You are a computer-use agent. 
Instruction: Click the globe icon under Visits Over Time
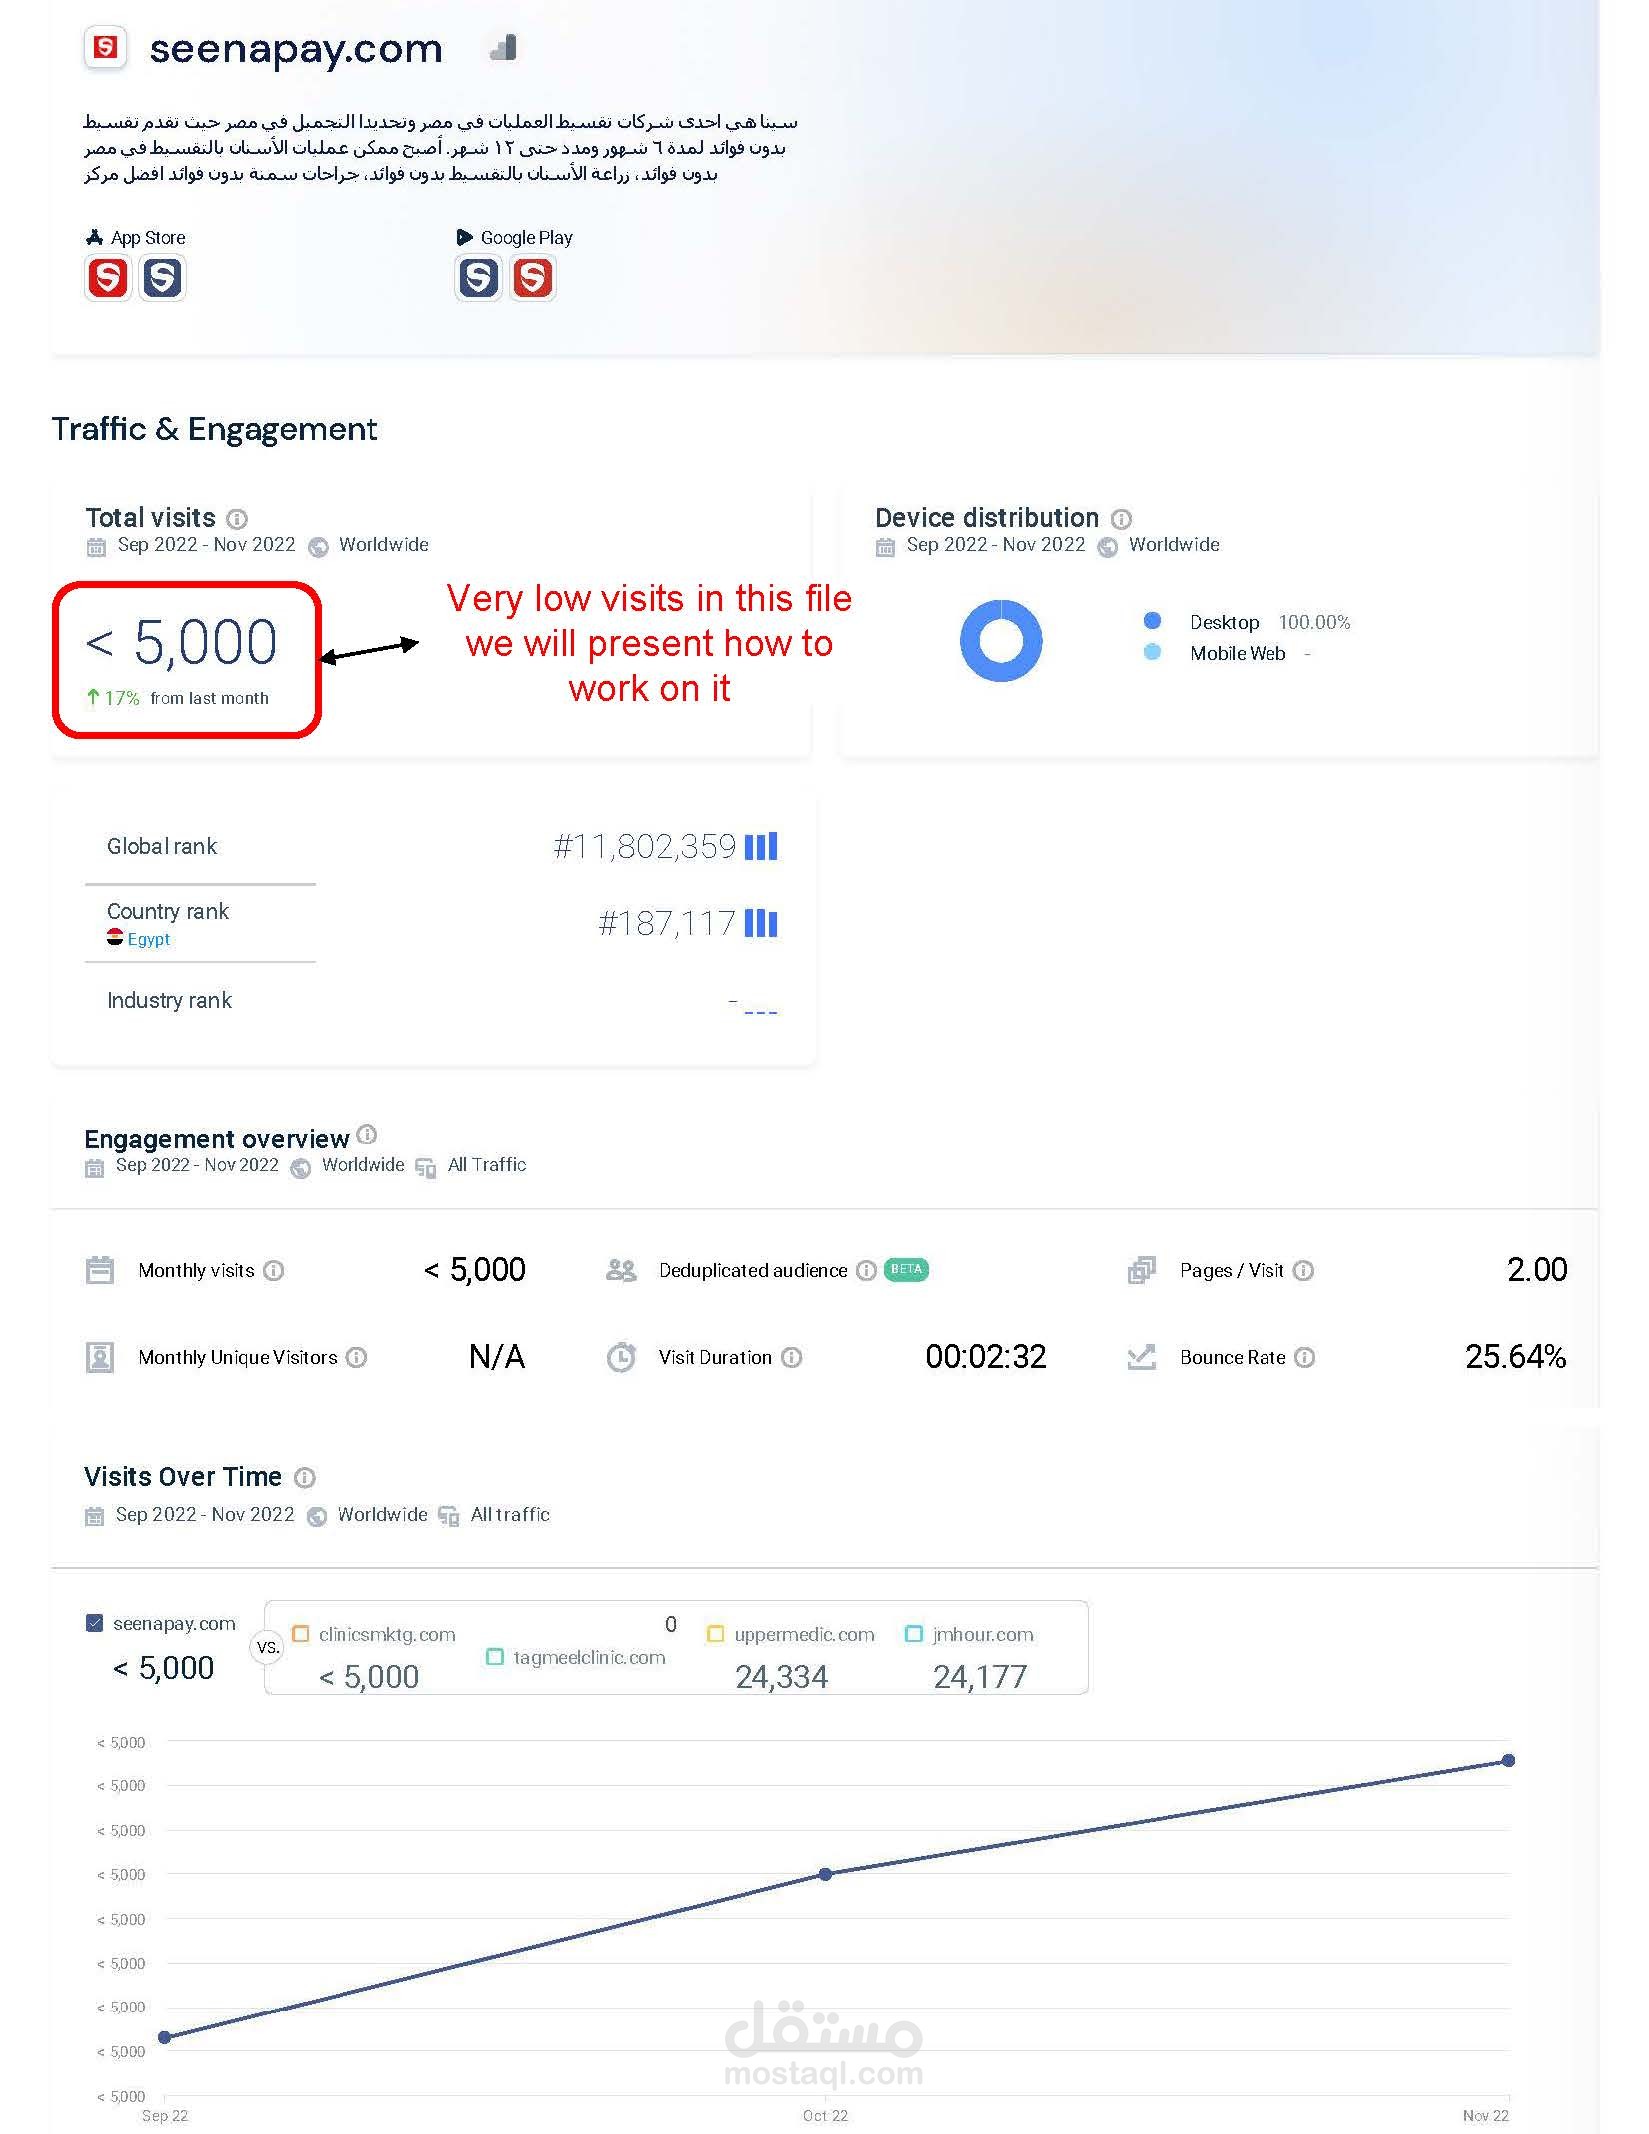pyautogui.click(x=317, y=1517)
